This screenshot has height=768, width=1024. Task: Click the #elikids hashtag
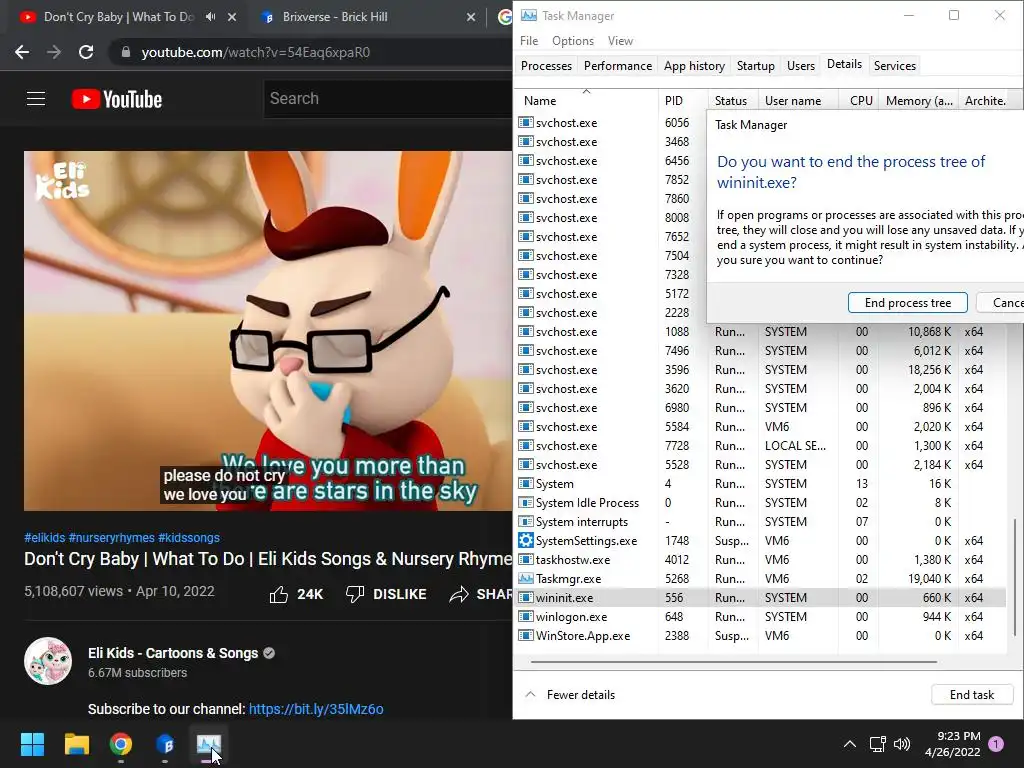point(44,537)
